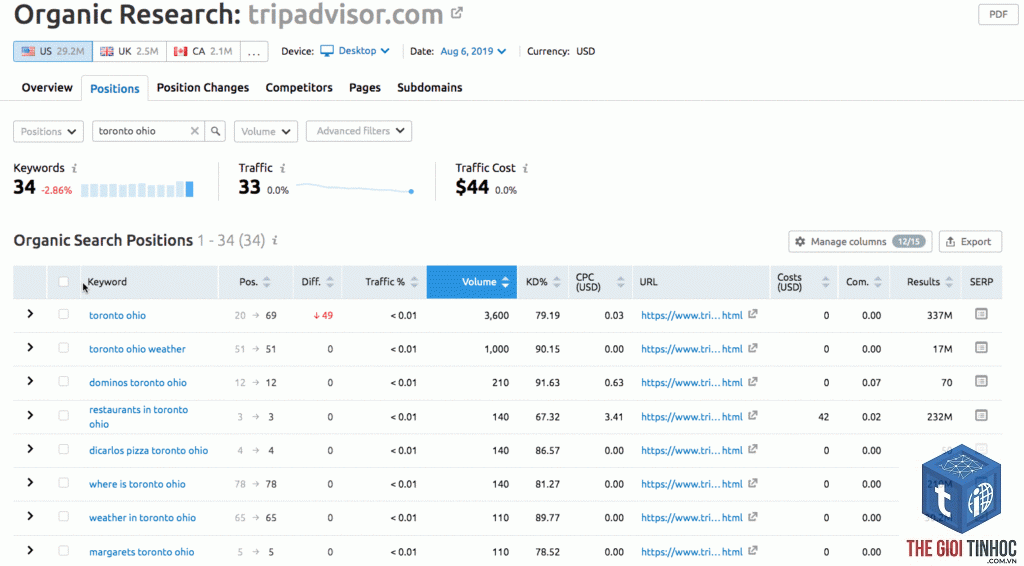Open Manage columns 12/15
Viewport: 1024px width, 566px height.
pyautogui.click(x=860, y=242)
